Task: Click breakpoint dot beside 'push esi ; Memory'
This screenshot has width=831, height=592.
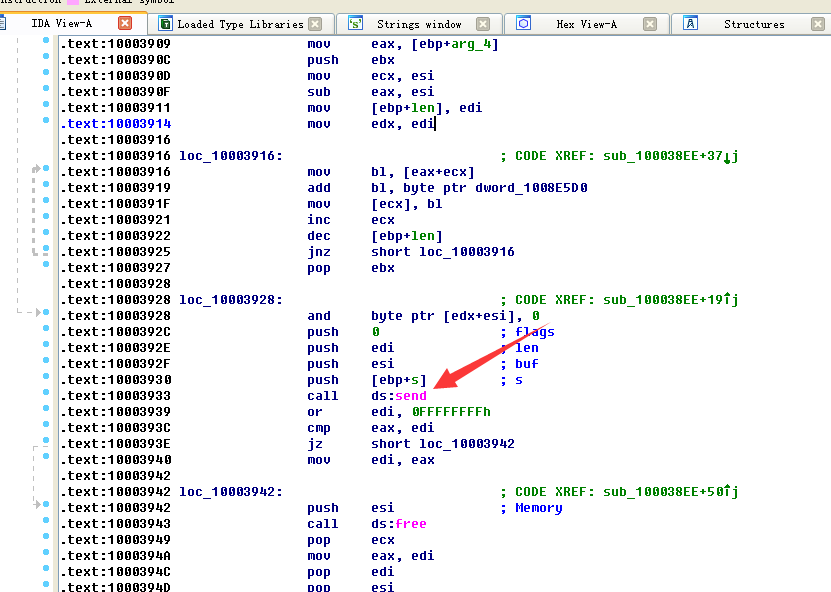Action: pyautogui.click(x=46, y=504)
